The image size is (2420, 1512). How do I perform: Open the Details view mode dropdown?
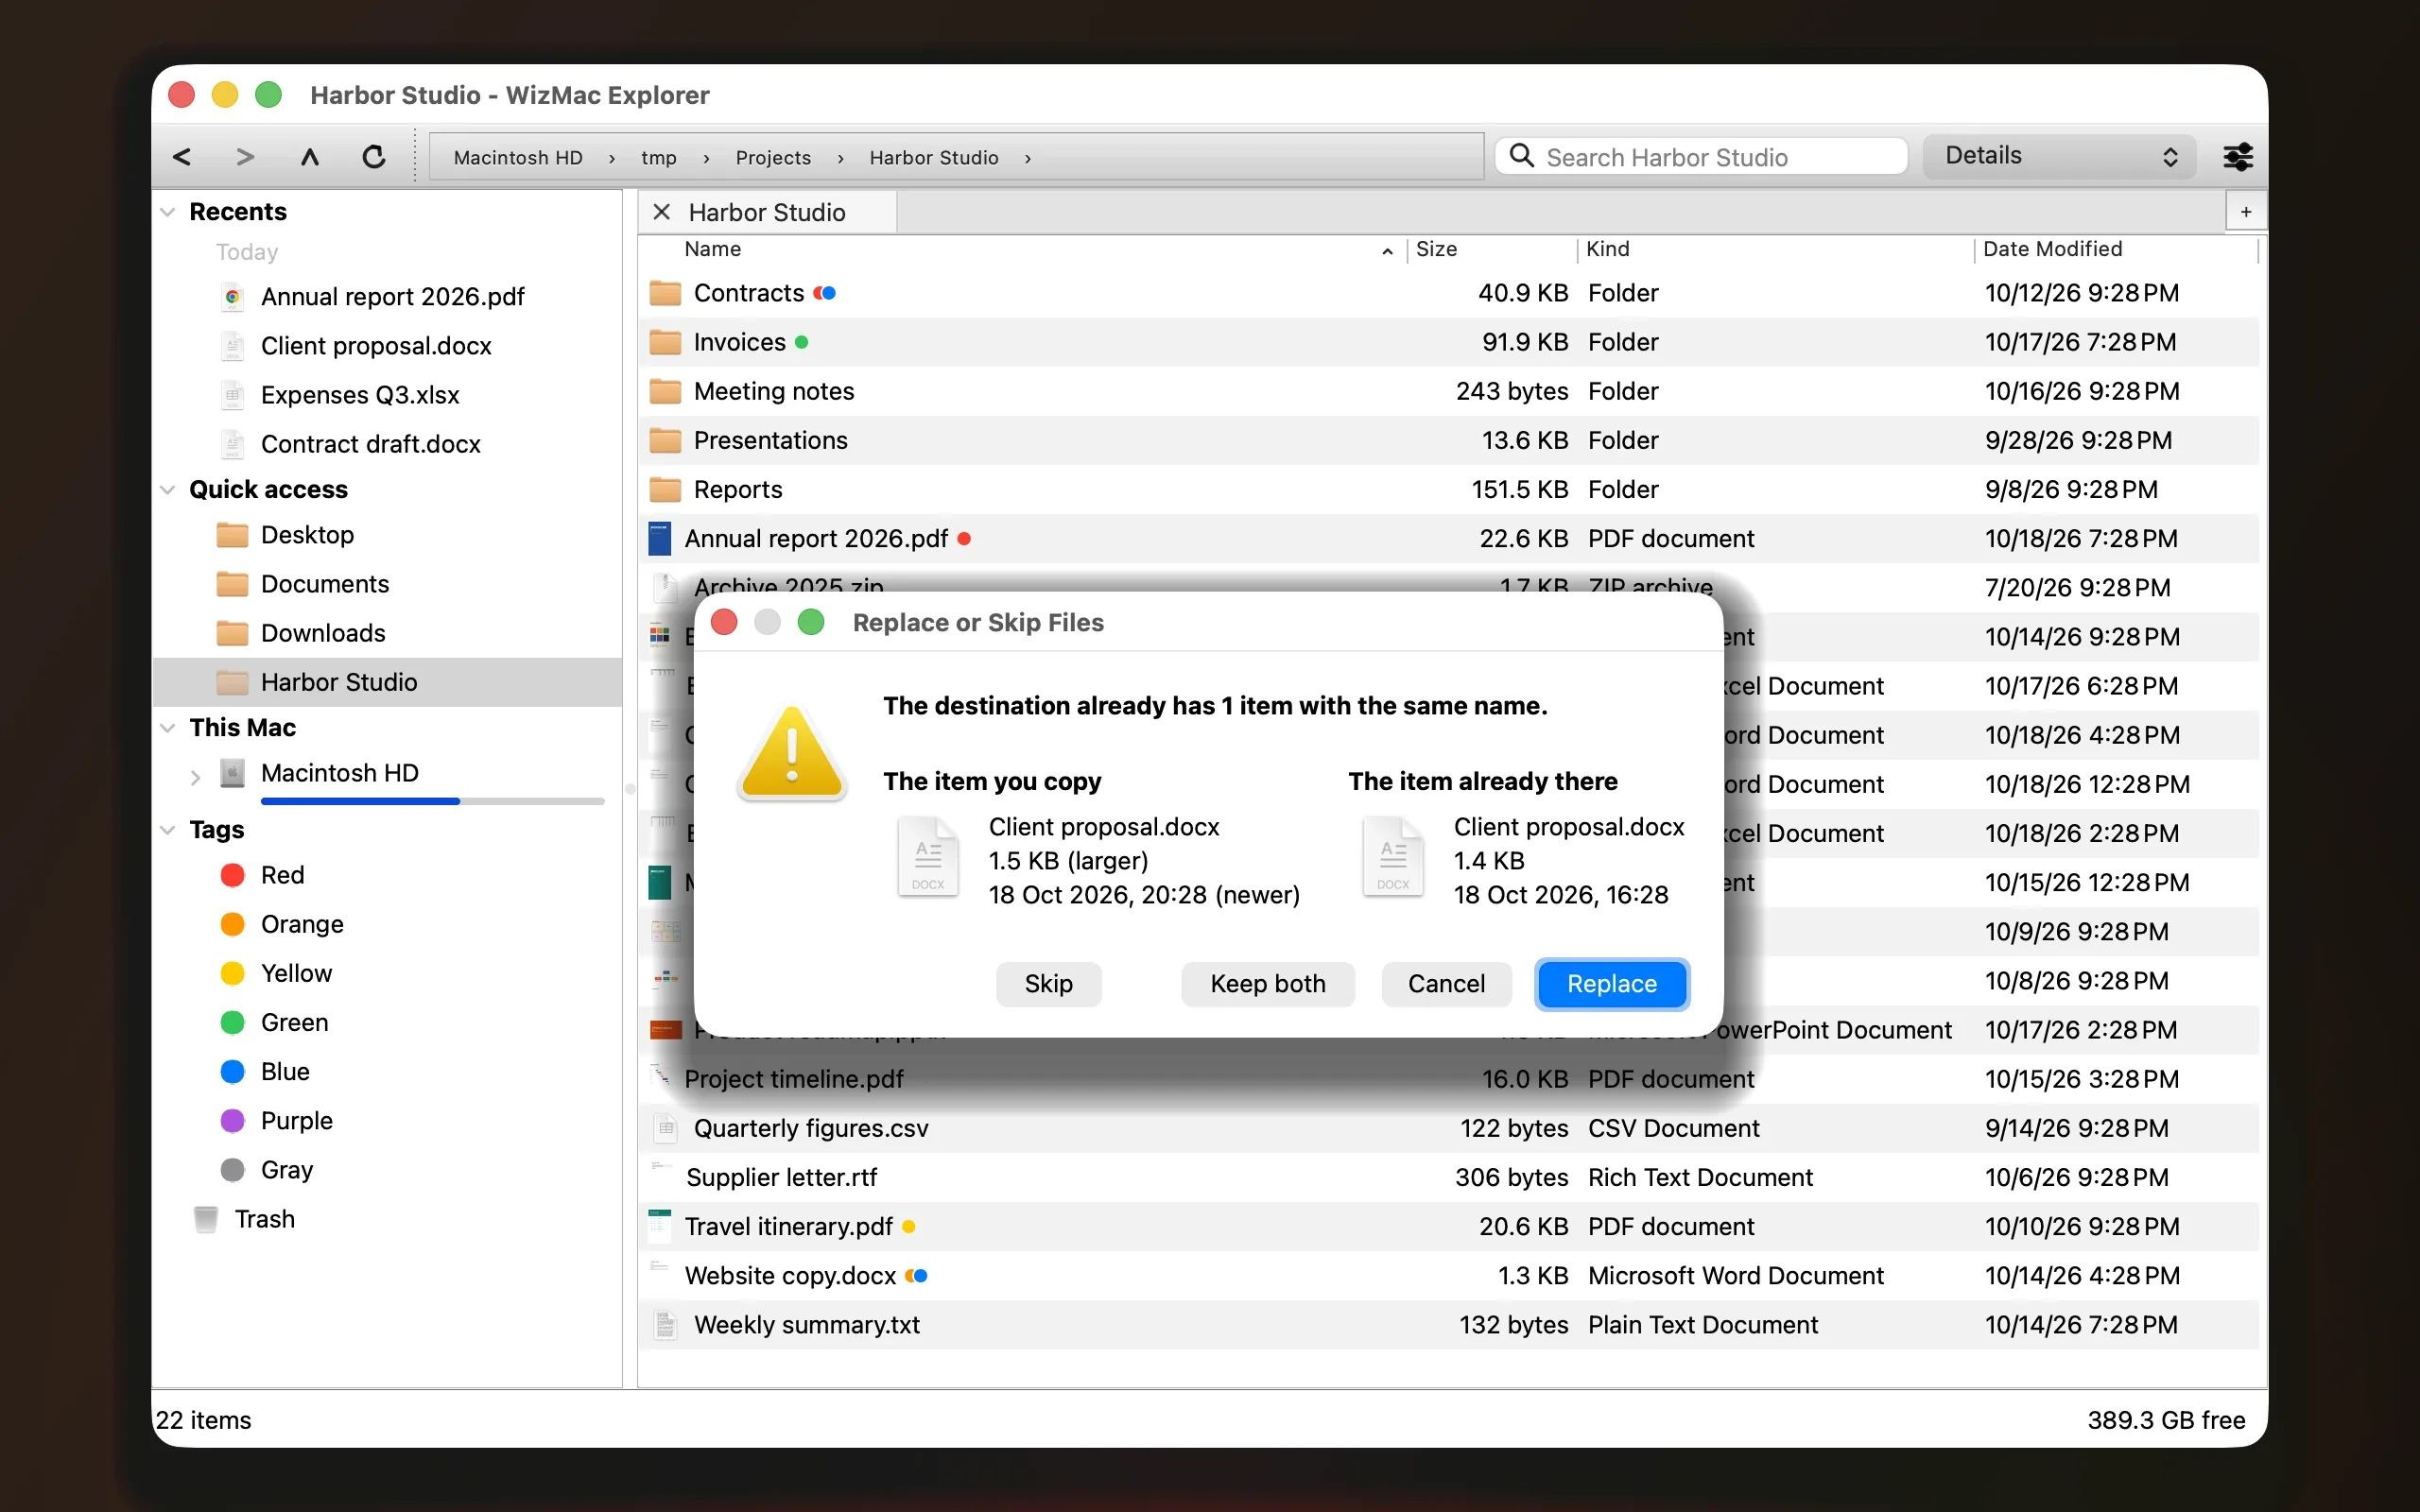2059,156
